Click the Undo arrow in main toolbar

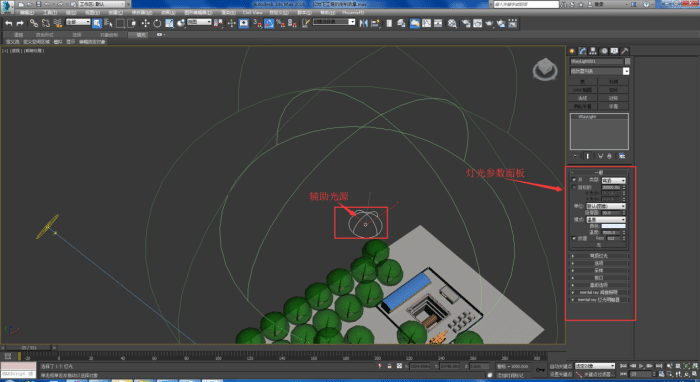[8, 23]
